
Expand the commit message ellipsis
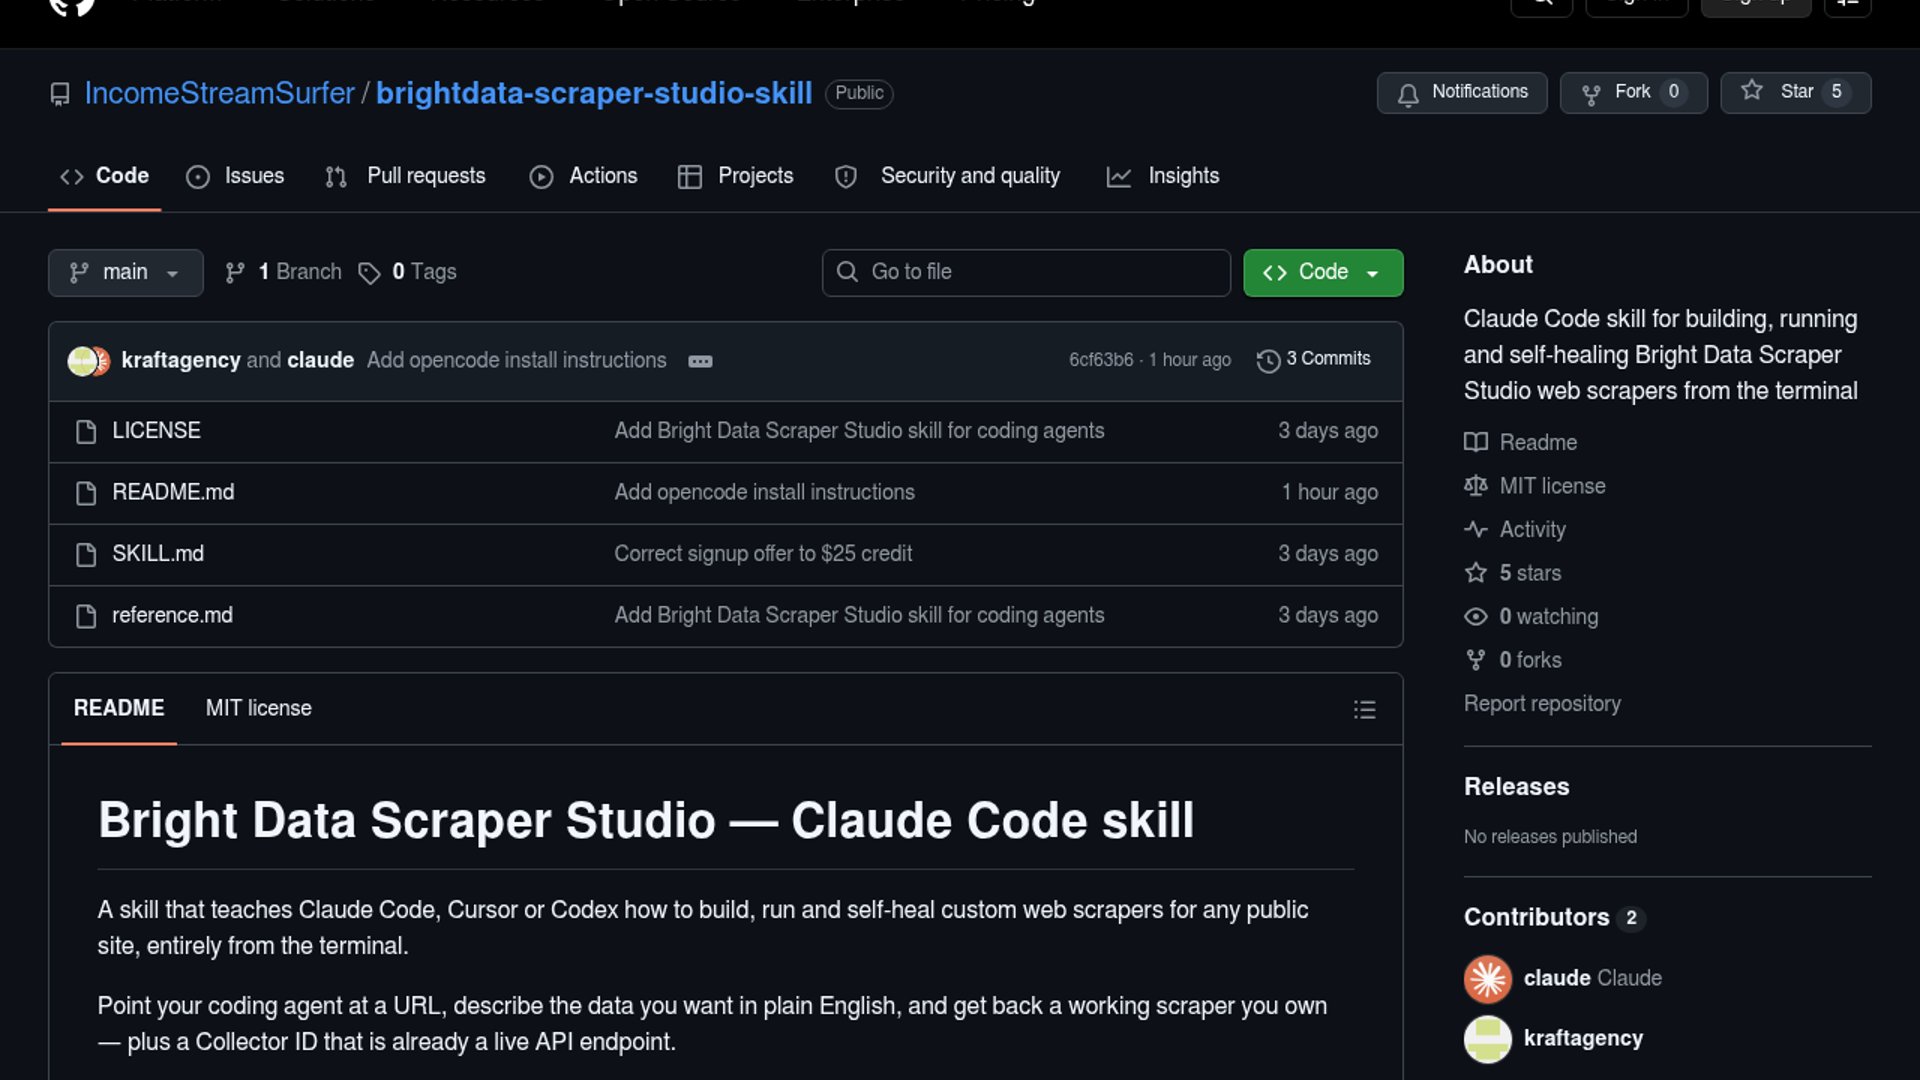(700, 361)
